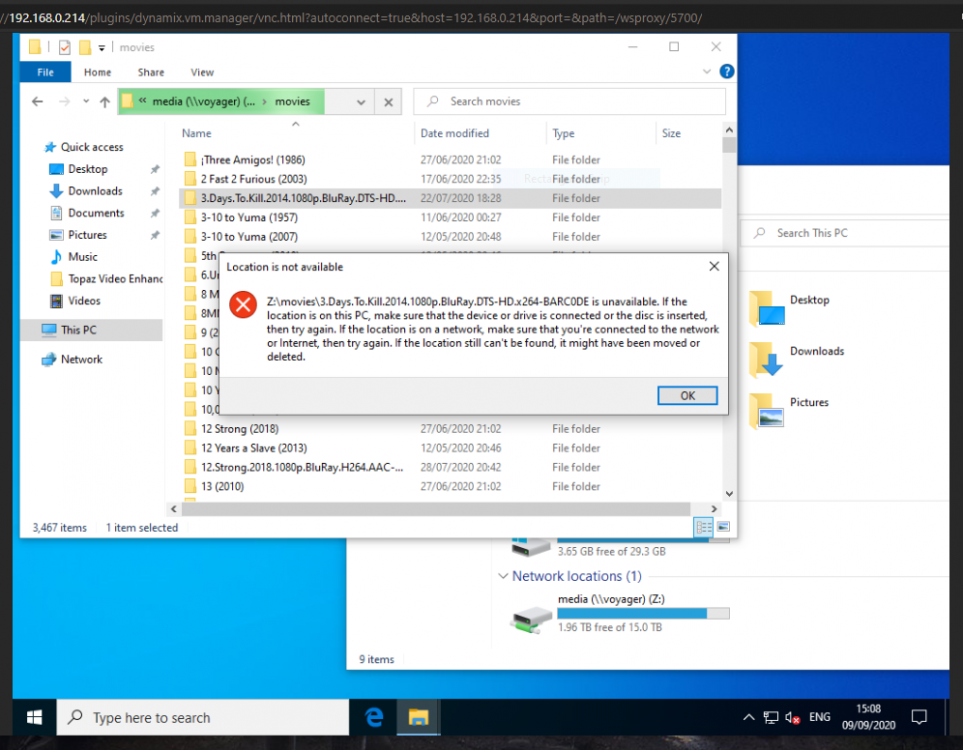The image size is (963, 750).
Task: Select the 2 Fast 2 Furious folder
Action: tap(254, 179)
